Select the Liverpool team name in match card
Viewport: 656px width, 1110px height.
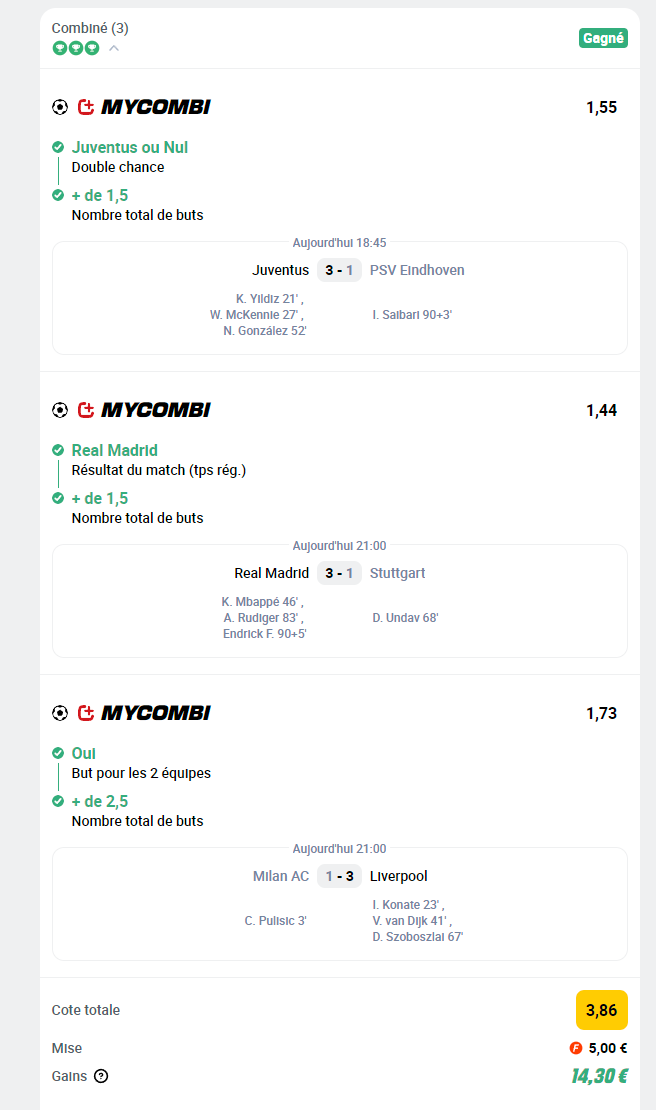pos(398,876)
